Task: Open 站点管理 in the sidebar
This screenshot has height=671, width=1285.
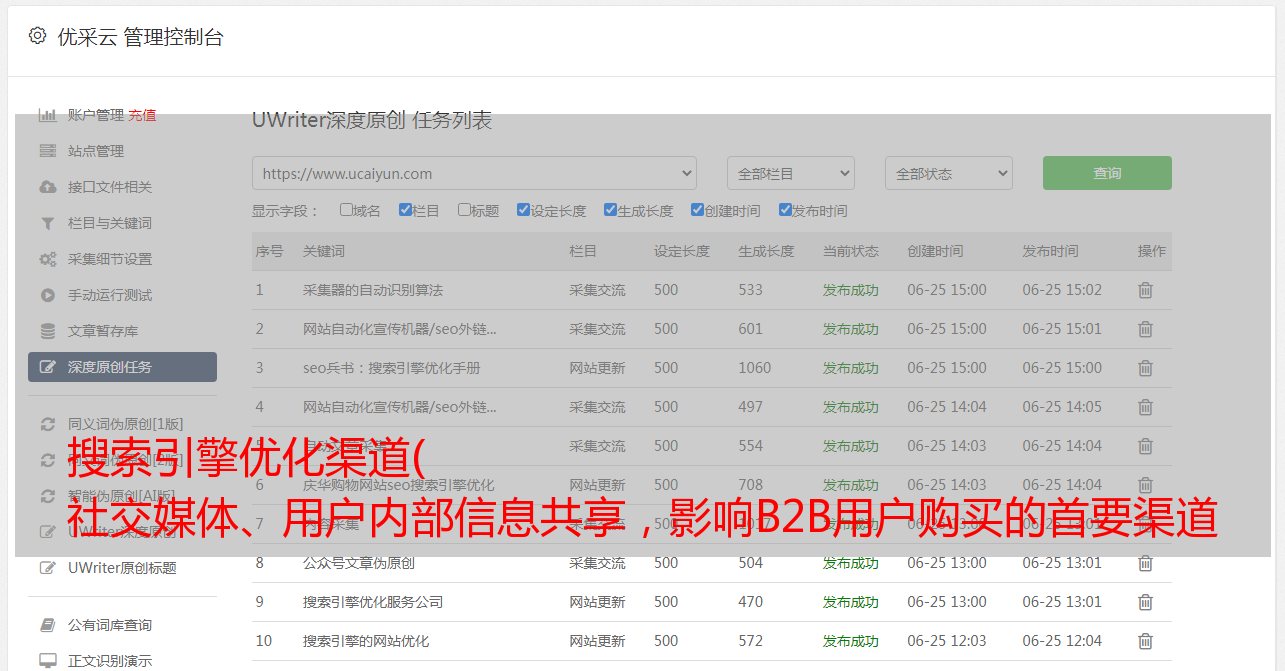Action: (x=96, y=151)
